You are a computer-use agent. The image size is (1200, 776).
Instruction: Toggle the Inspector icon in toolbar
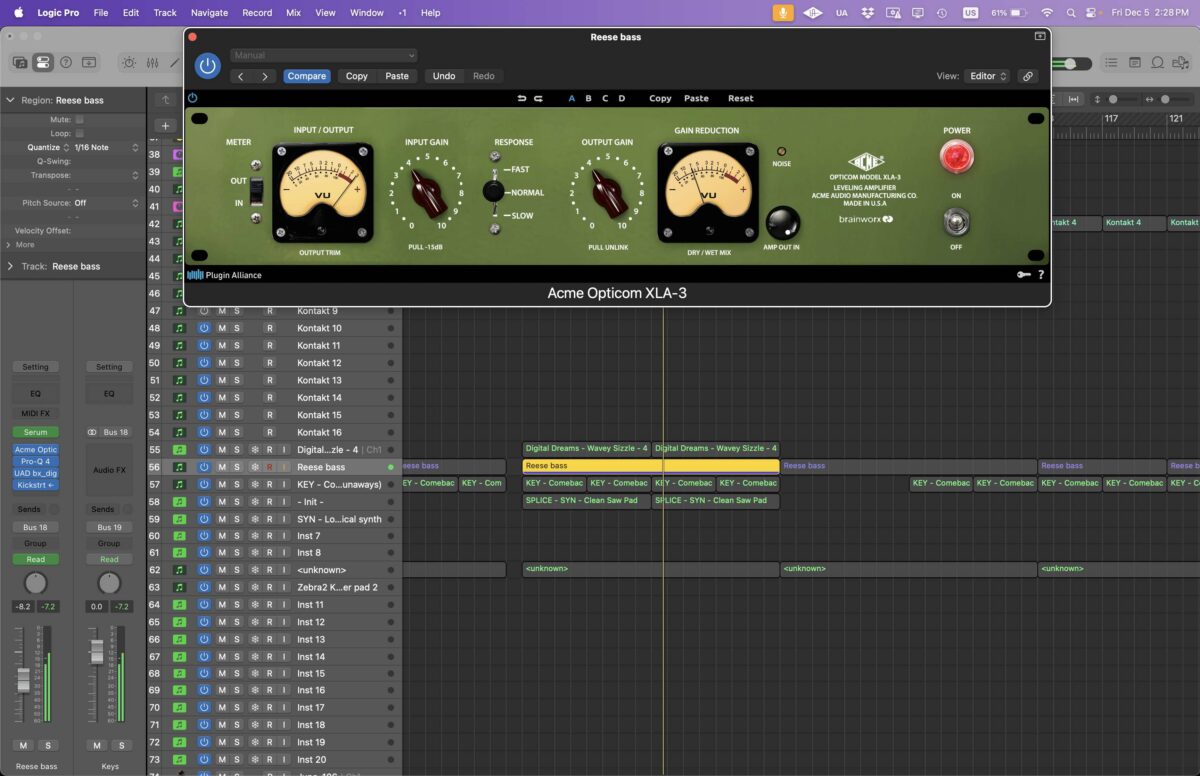(42, 62)
